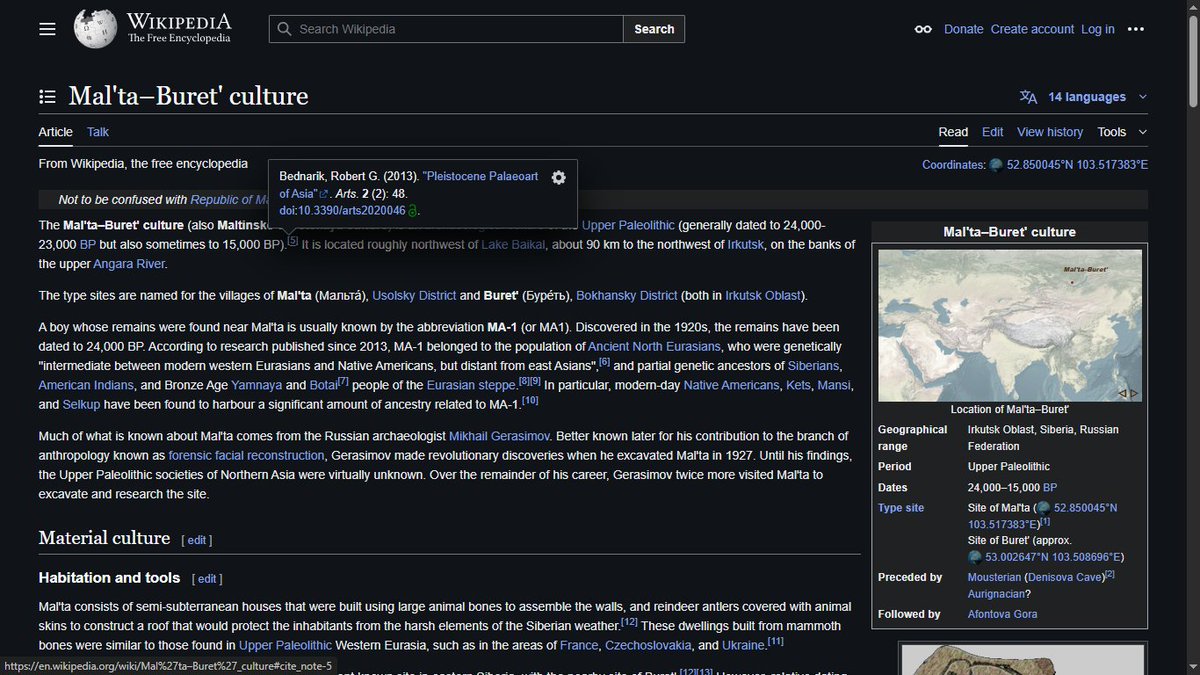Click the Donate link
The width and height of the screenshot is (1200, 675).
click(x=964, y=29)
